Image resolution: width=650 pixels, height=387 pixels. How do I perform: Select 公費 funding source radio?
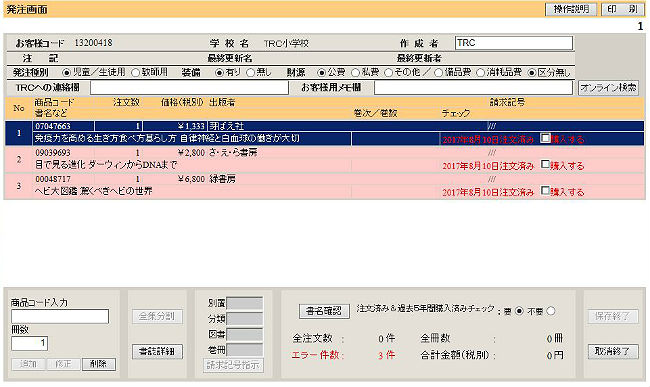[x=321, y=73]
